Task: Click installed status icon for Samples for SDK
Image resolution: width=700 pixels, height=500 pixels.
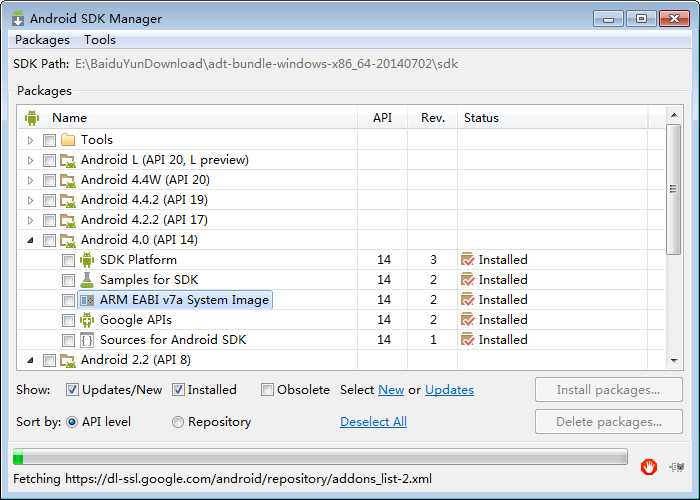Action: (x=467, y=279)
